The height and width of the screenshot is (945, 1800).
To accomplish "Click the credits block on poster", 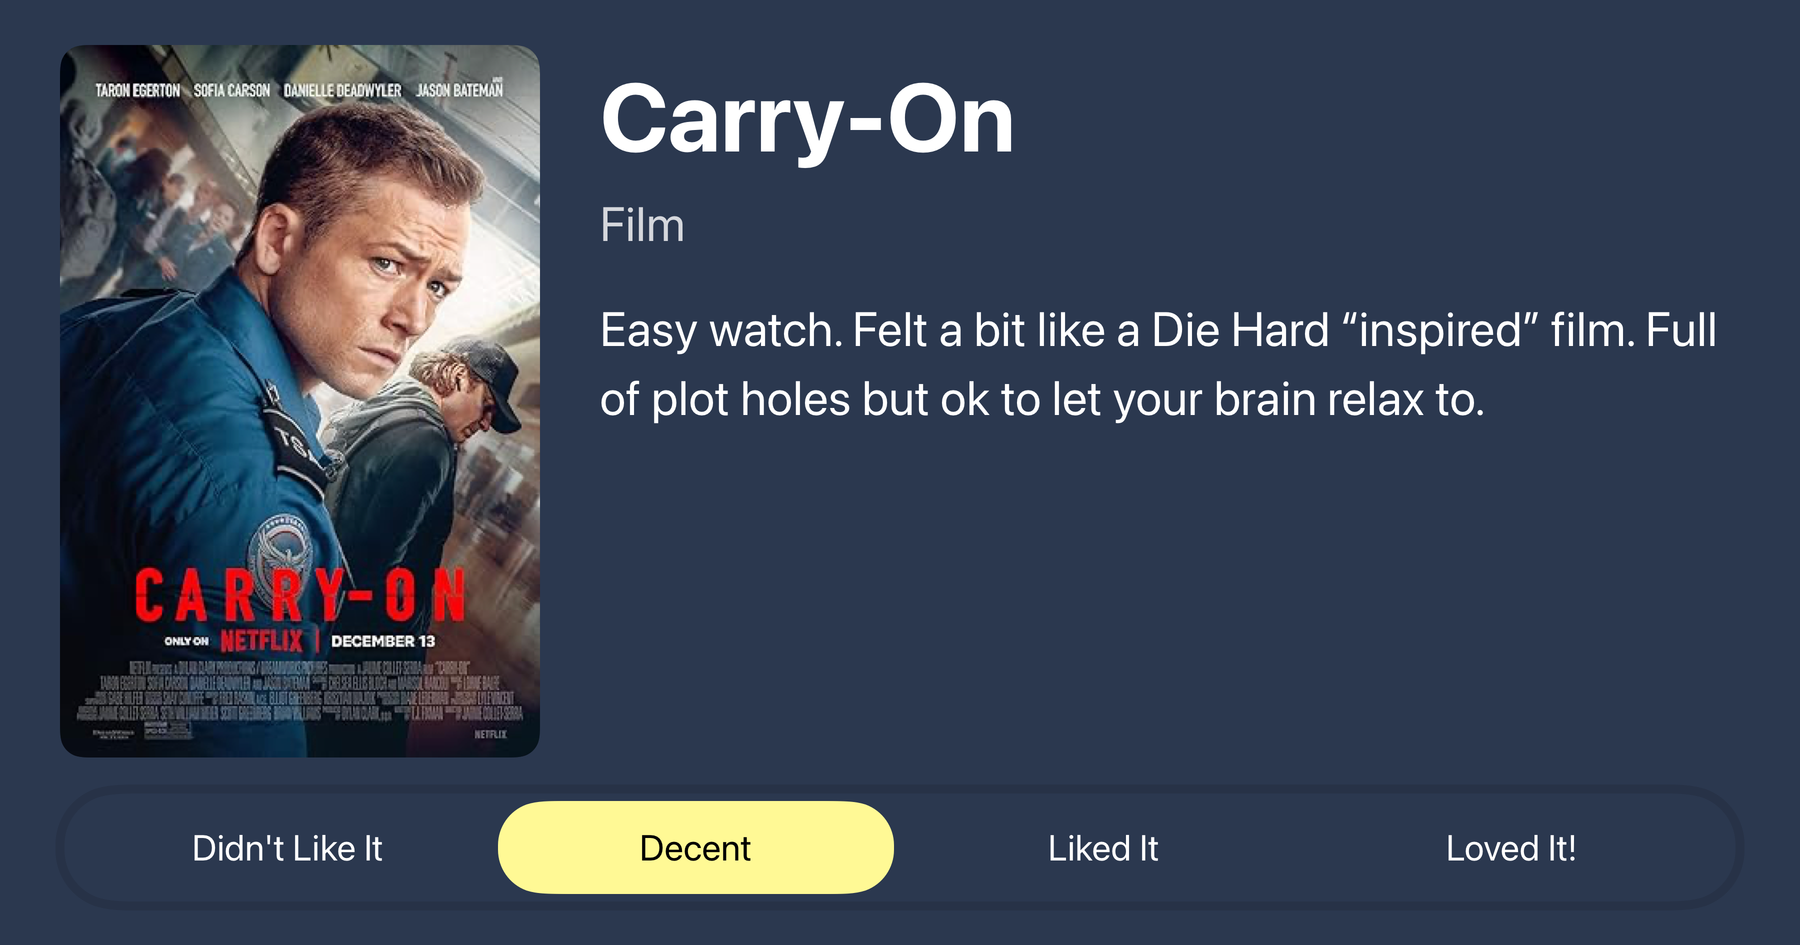I will 300,691.
